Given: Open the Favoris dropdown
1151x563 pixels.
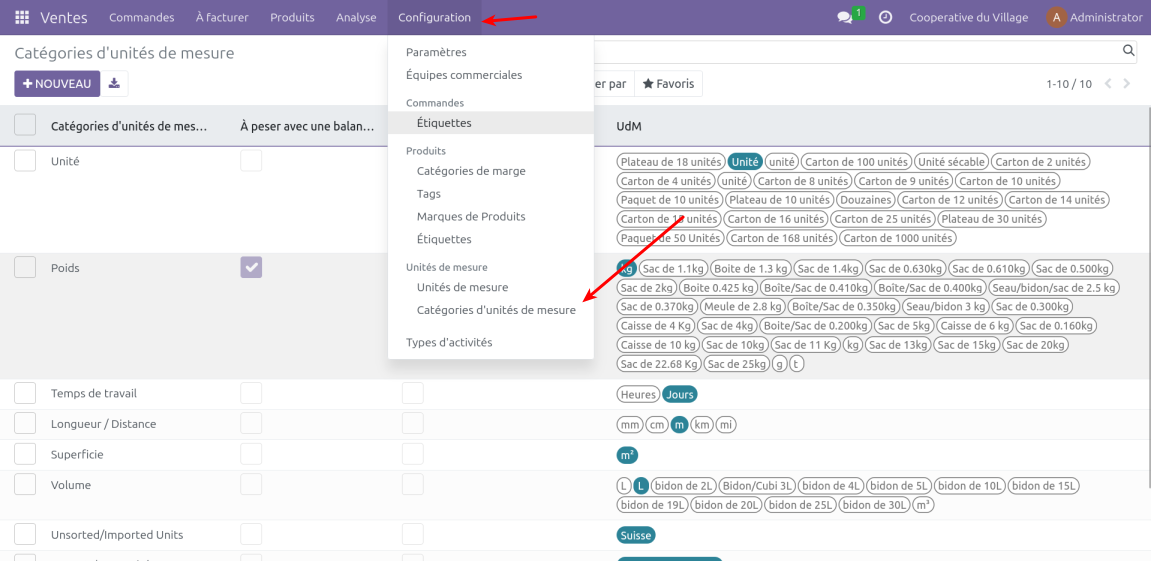Looking at the screenshot, I should click(668, 84).
